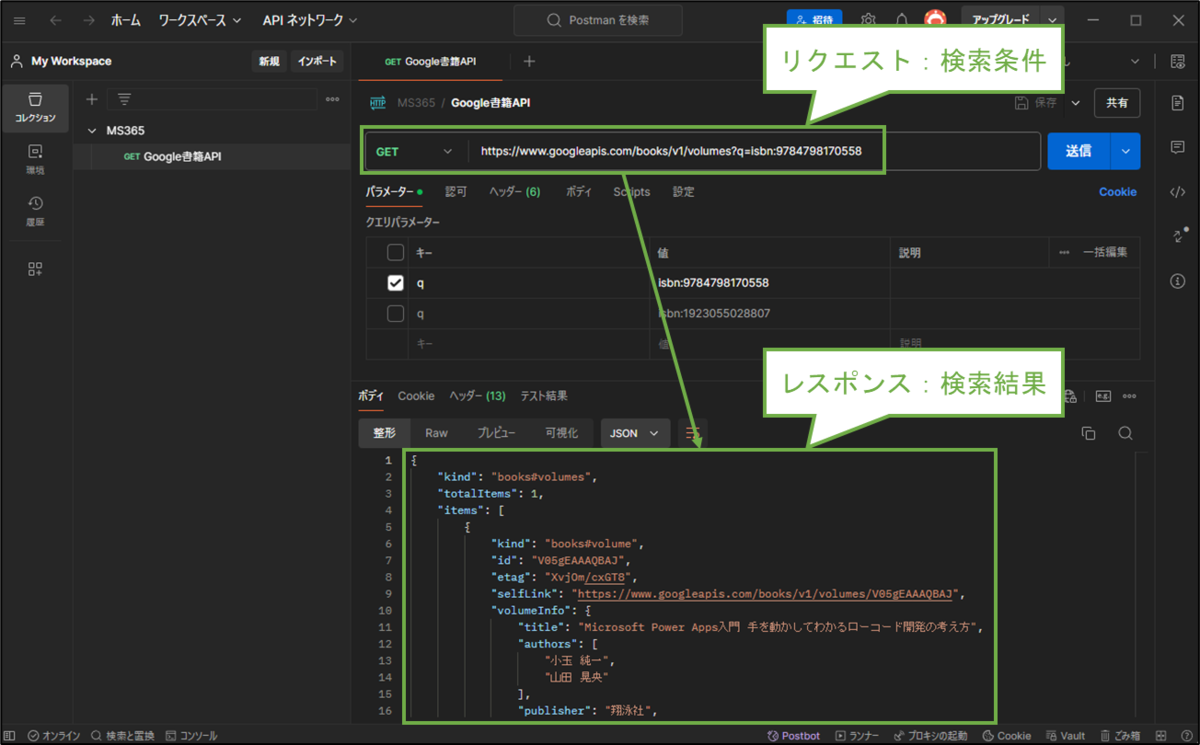Copy response with the copy icon

coord(1088,433)
